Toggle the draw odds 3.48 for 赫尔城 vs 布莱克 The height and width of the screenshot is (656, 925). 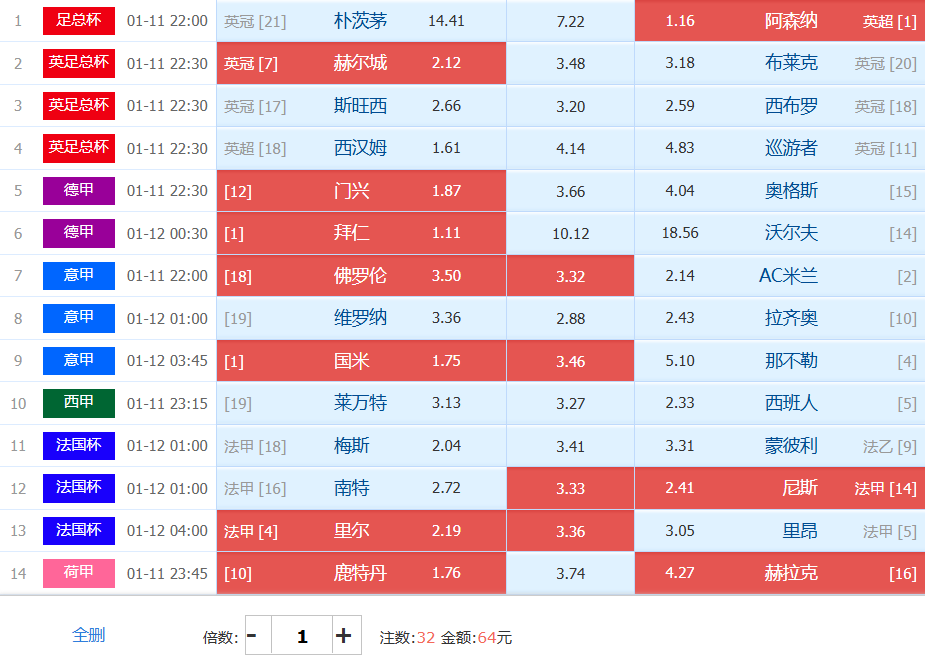[570, 63]
